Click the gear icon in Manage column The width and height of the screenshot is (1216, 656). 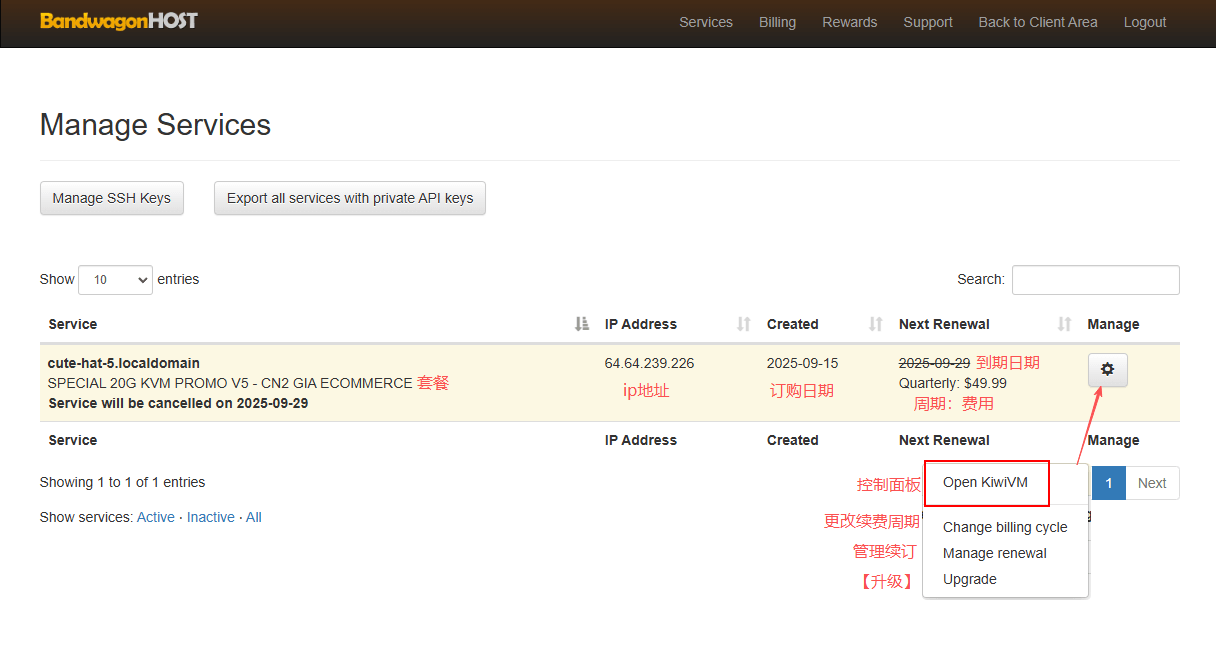pyautogui.click(x=1107, y=370)
